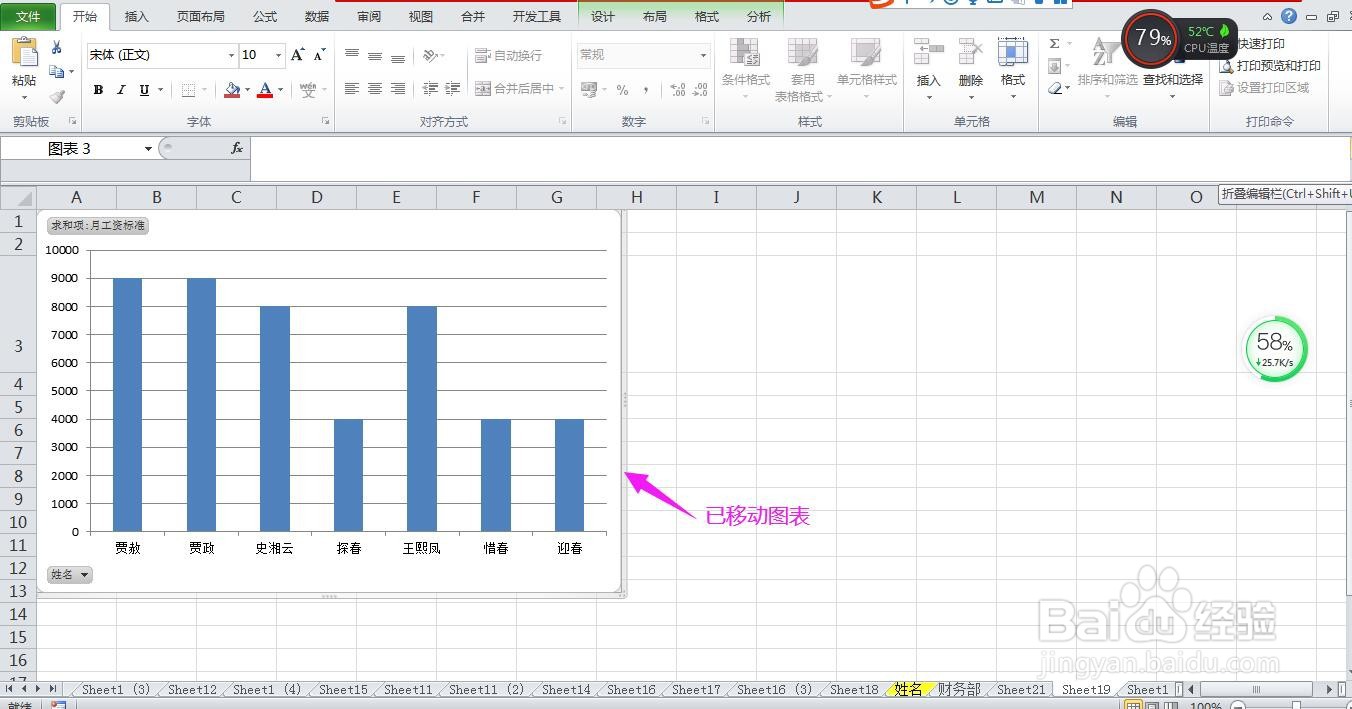Open the number format dropdown 常规
The height and width of the screenshot is (709, 1352).
point(703,55)
